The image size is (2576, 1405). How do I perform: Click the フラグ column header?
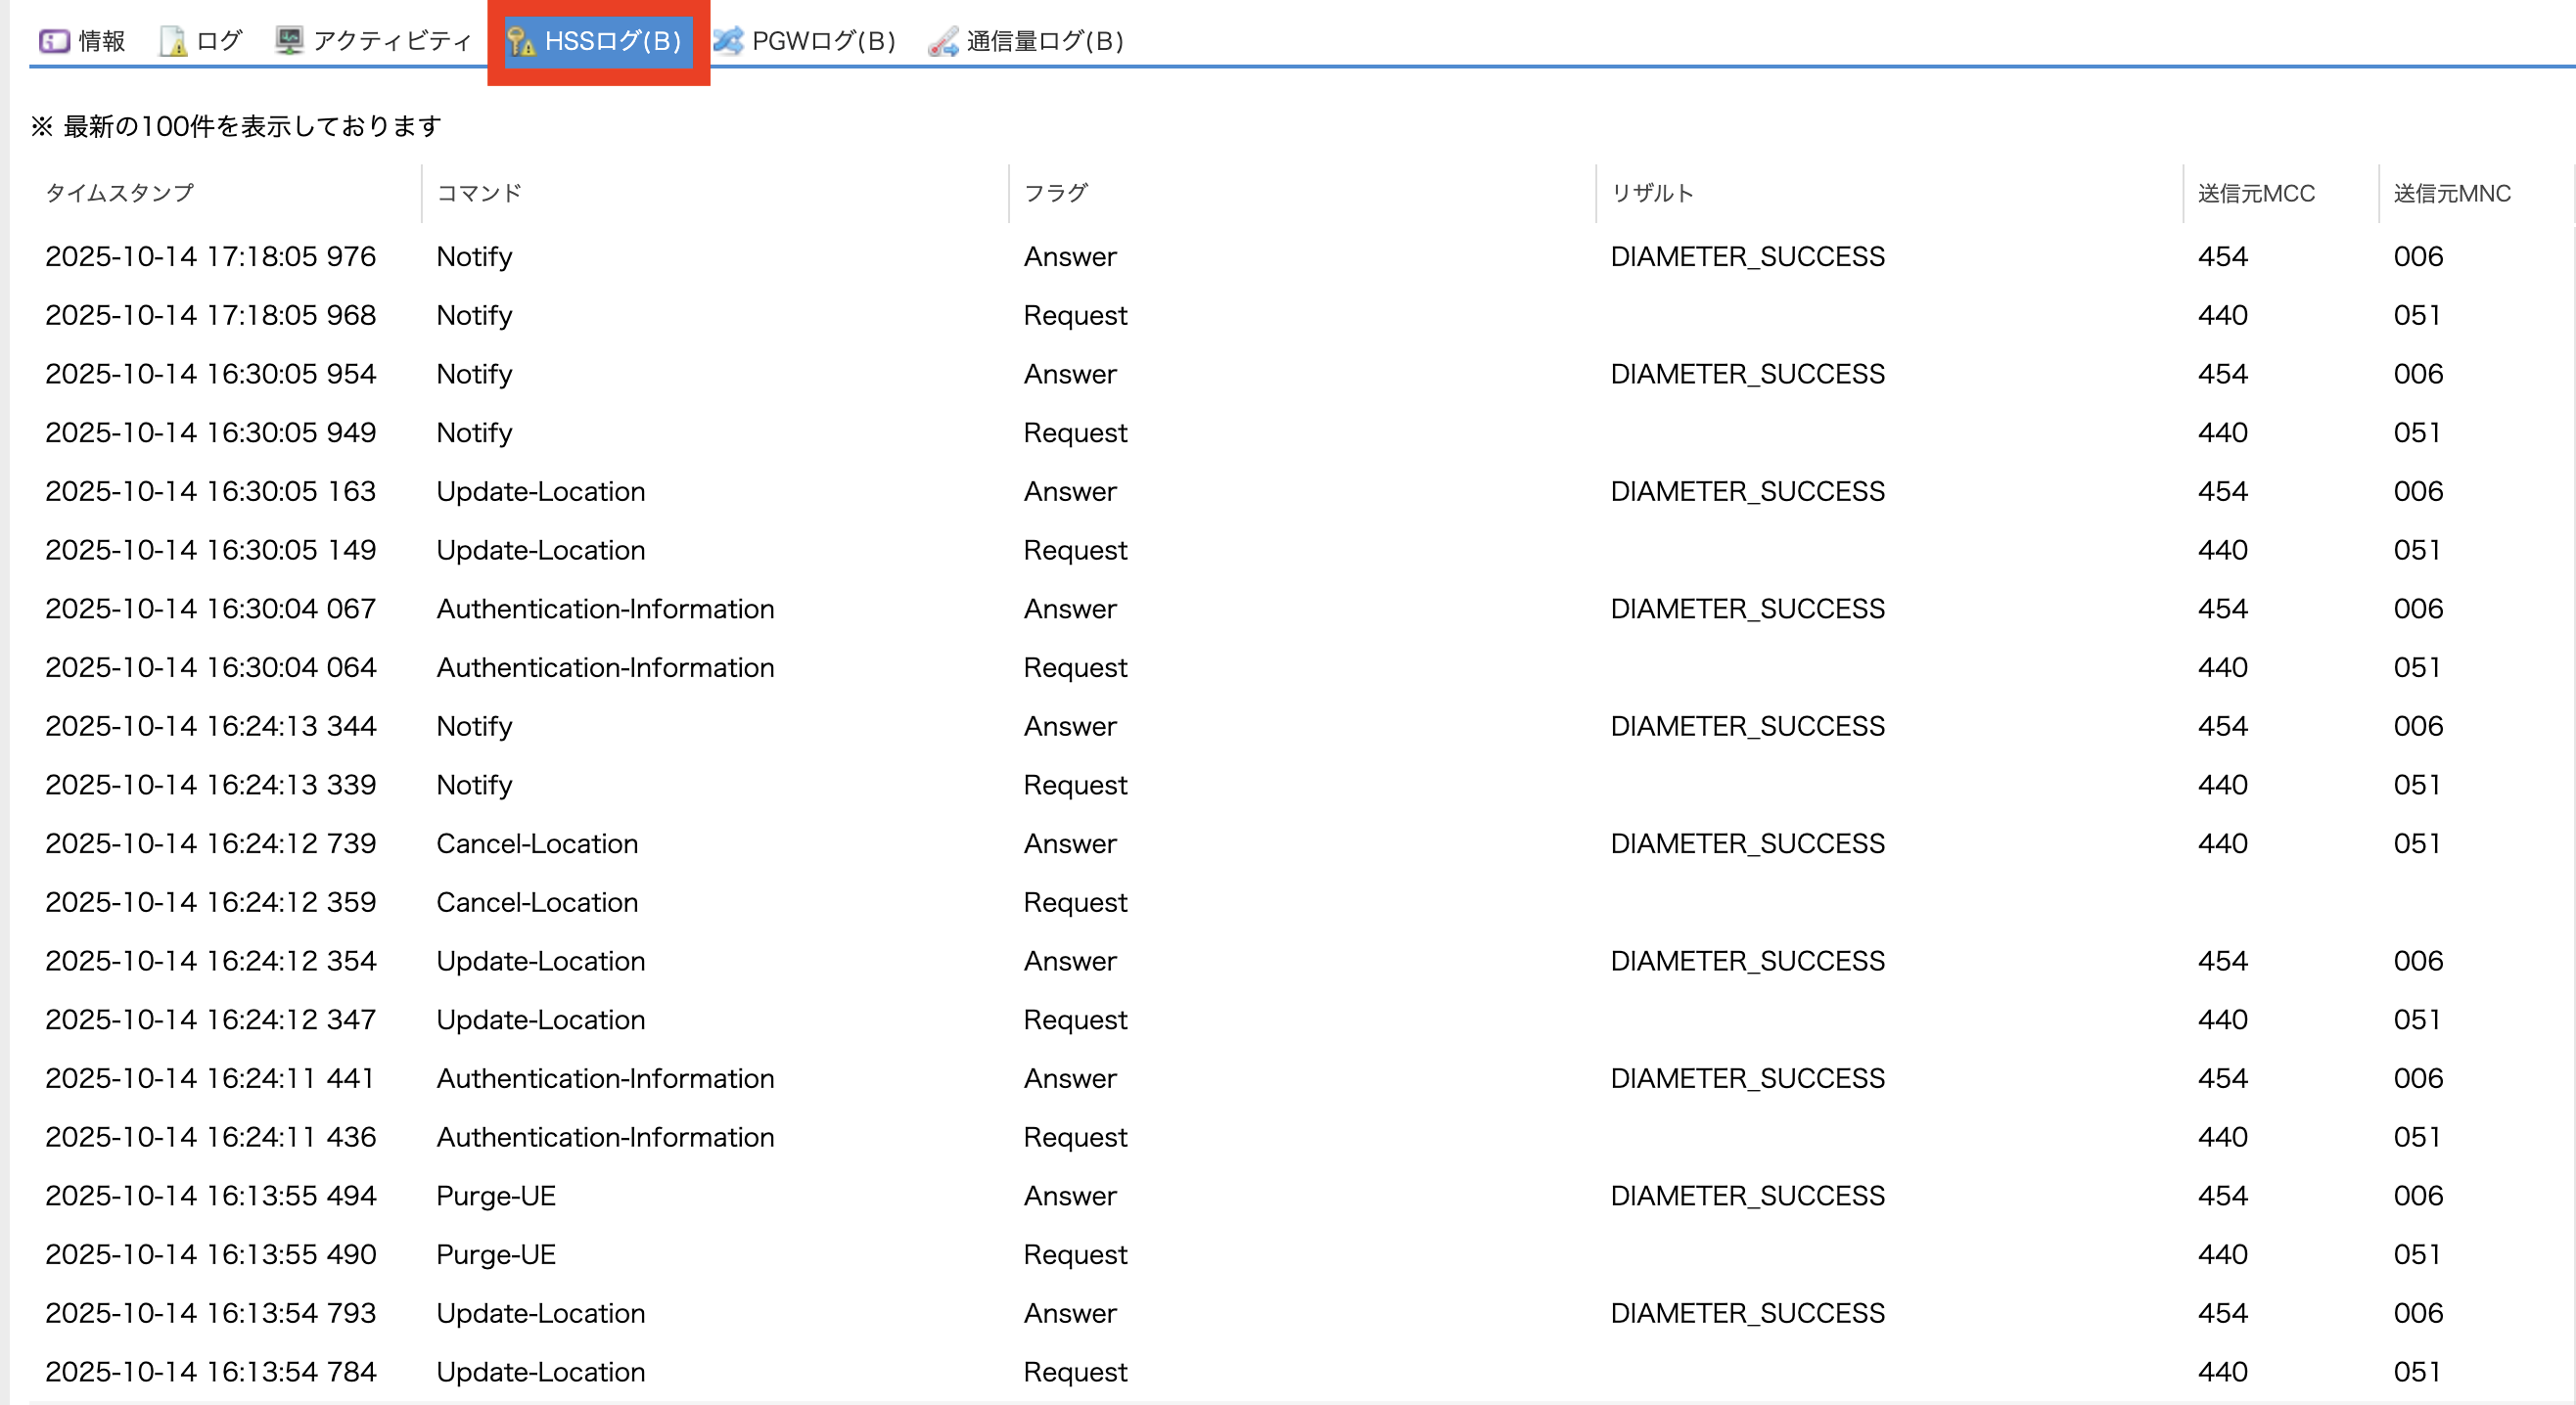pyautogui.click(x=1055, y=193)
